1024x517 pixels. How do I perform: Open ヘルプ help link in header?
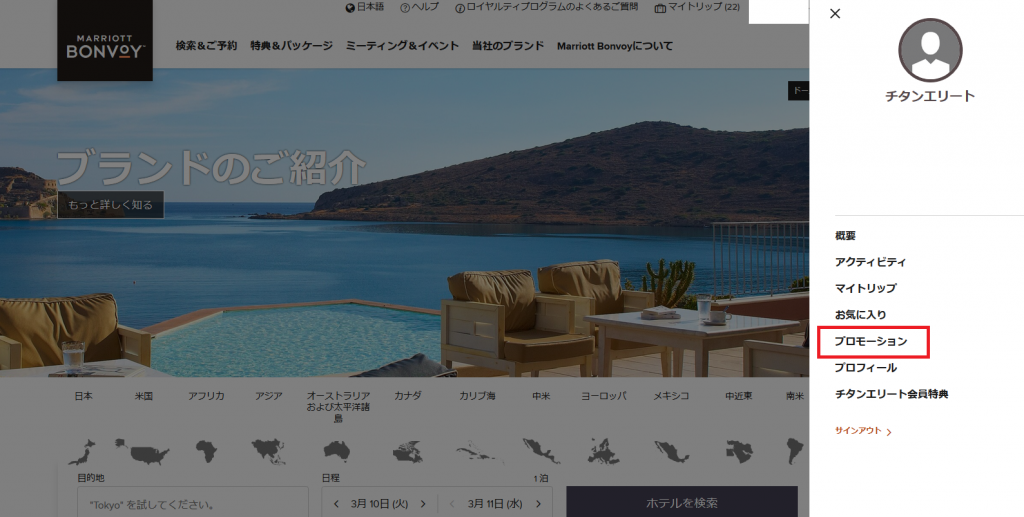coord(419,8)
